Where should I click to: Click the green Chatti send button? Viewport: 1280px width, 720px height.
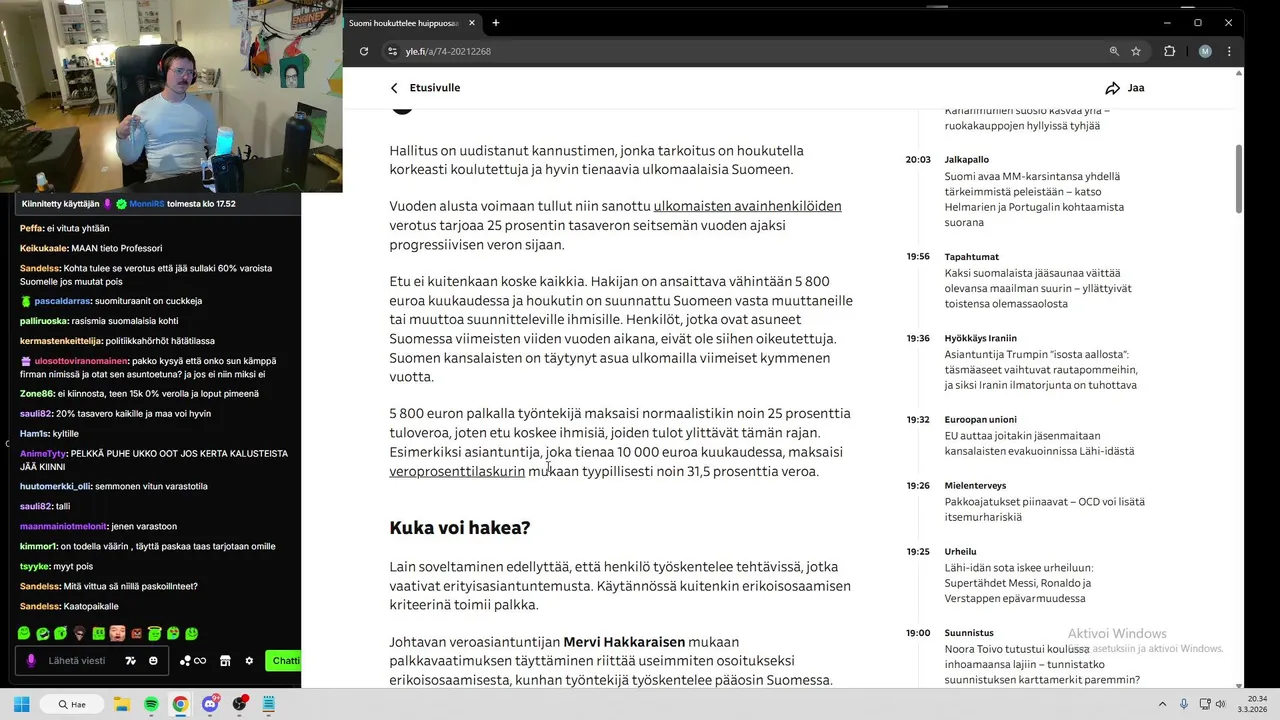tap(284, 661)
